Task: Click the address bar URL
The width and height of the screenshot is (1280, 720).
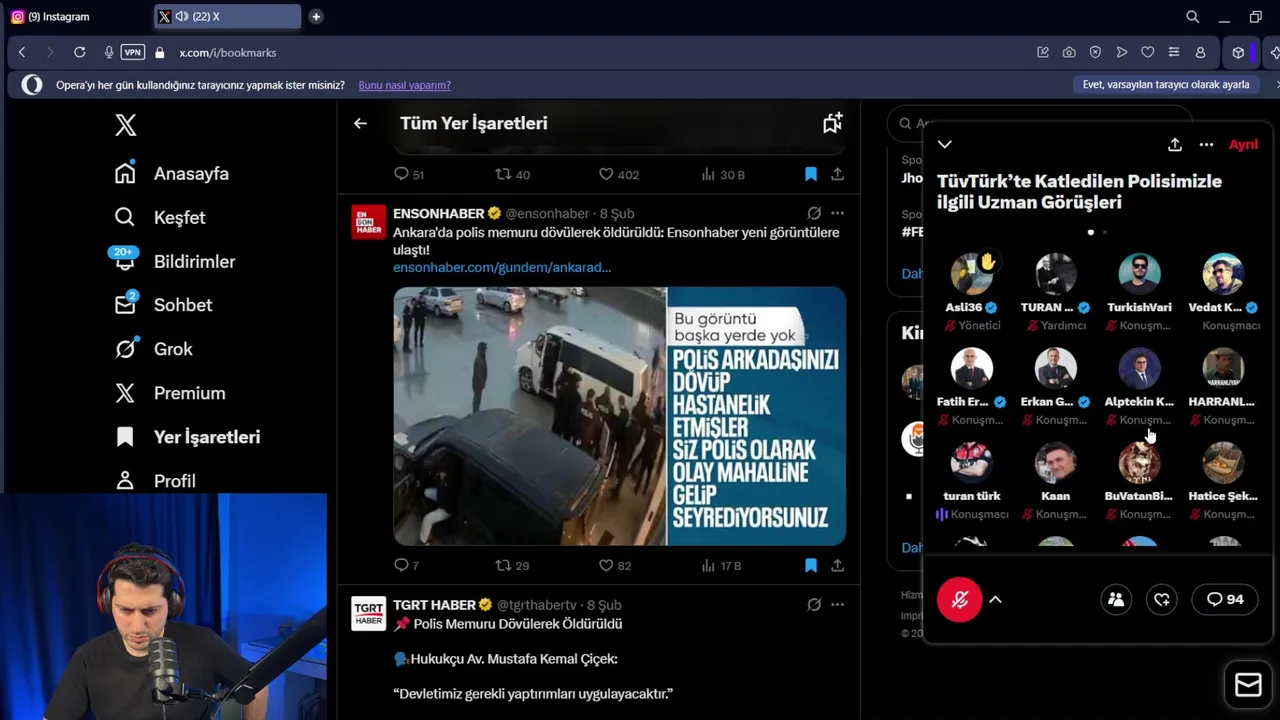Action: click(228, 52)
